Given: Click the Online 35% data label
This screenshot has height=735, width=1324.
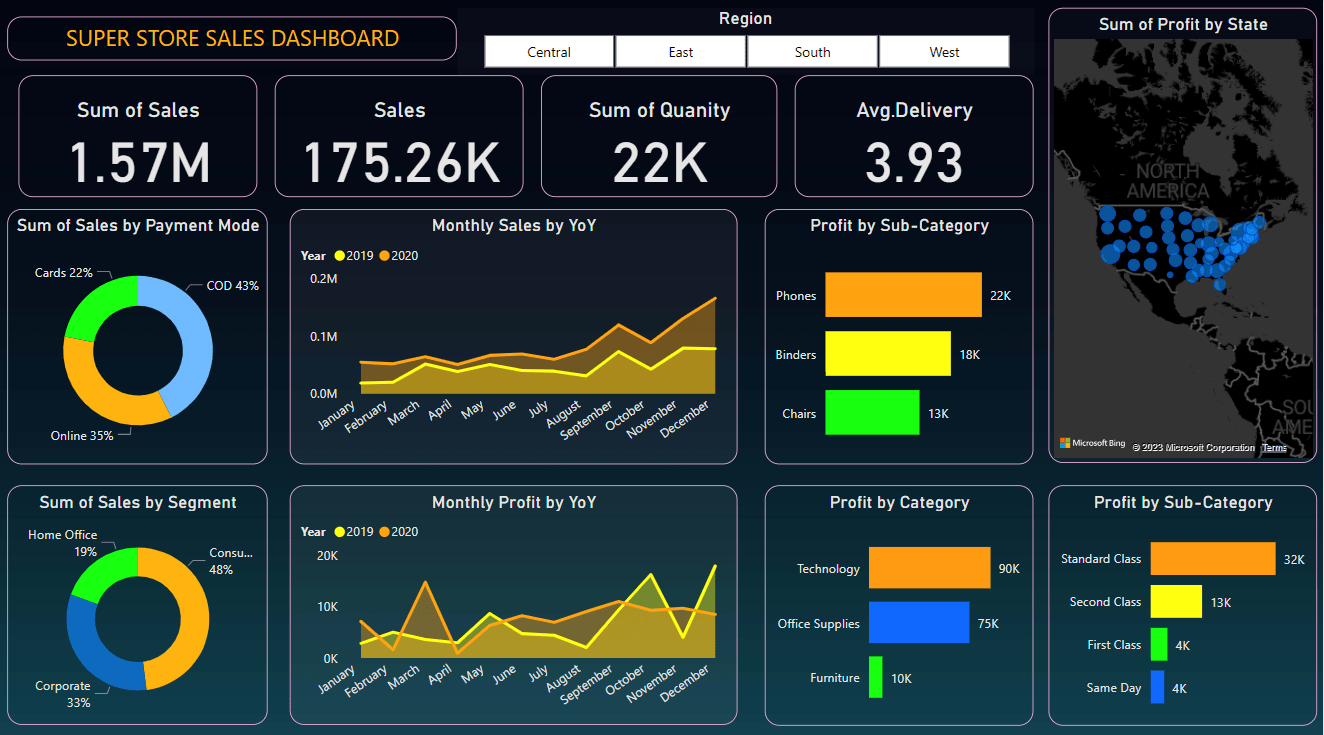Looking at the screenshot, I should pos(82,435).
